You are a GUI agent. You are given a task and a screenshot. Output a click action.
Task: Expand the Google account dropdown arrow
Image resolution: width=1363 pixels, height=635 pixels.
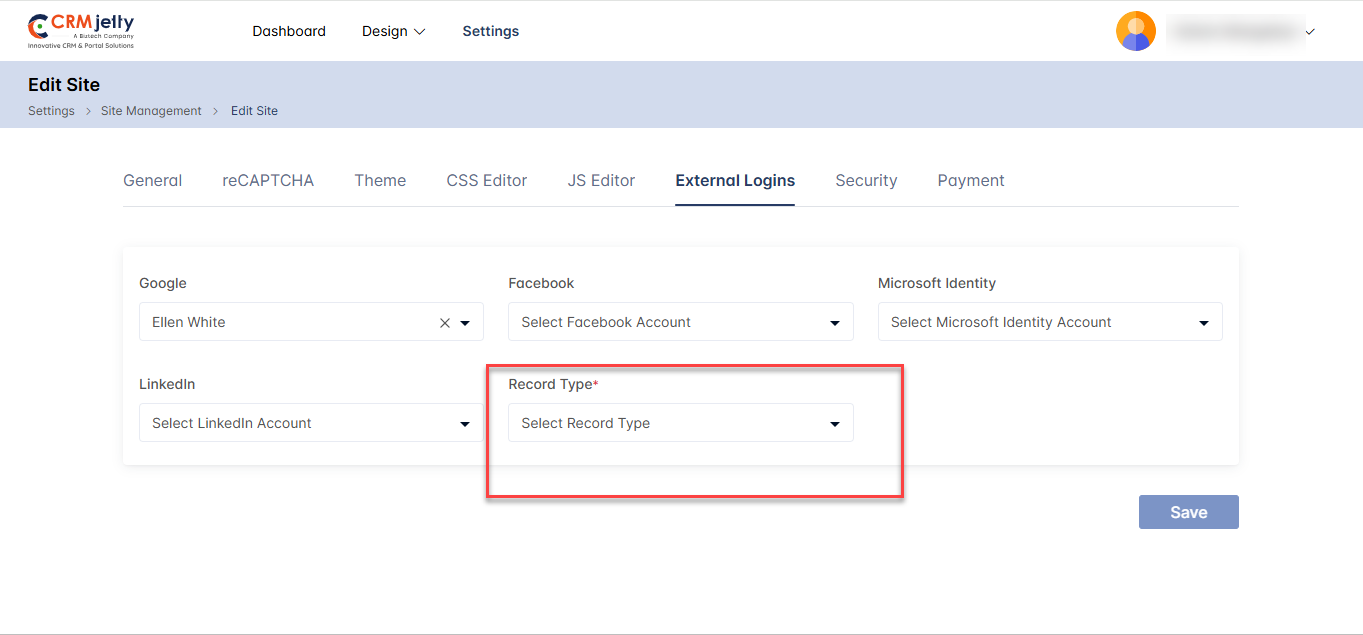(465, 323)
